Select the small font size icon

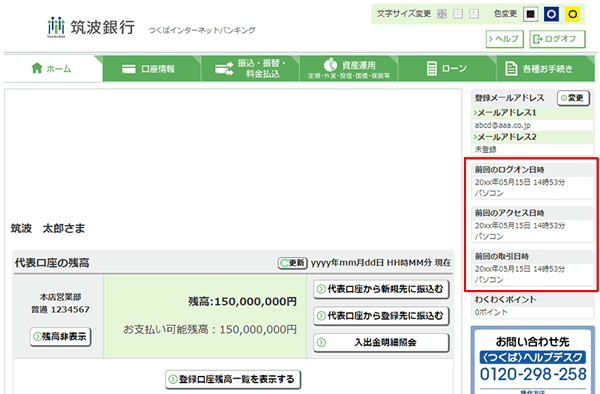(442, 14)
